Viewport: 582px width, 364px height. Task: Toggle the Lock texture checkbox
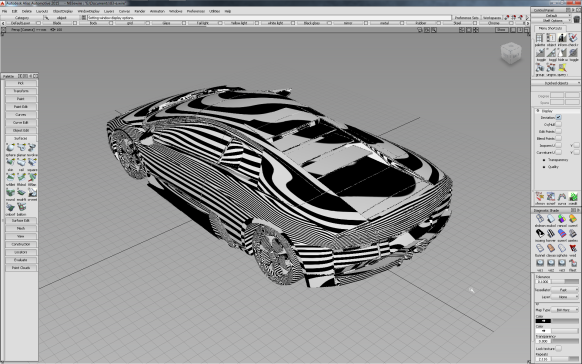coord(558,348)
